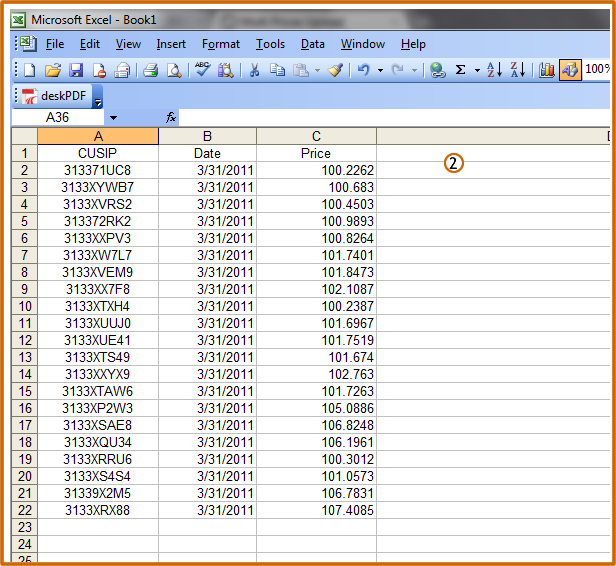The height and width of the screenshot is (566, 616).
Task: Select column B header
Action: (x=207, y=136)
